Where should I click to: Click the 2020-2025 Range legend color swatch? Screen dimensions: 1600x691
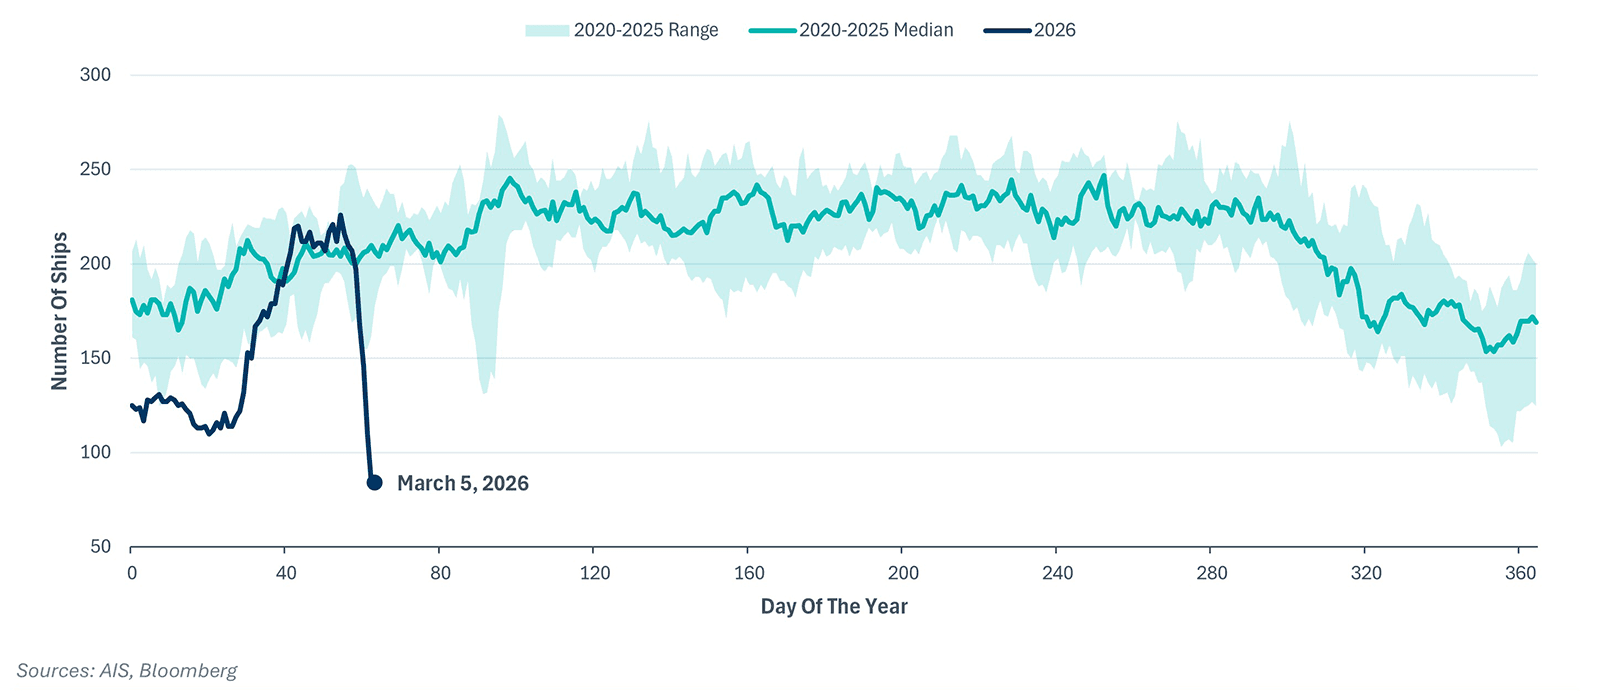pyautogui.click(x=546, y=31)
